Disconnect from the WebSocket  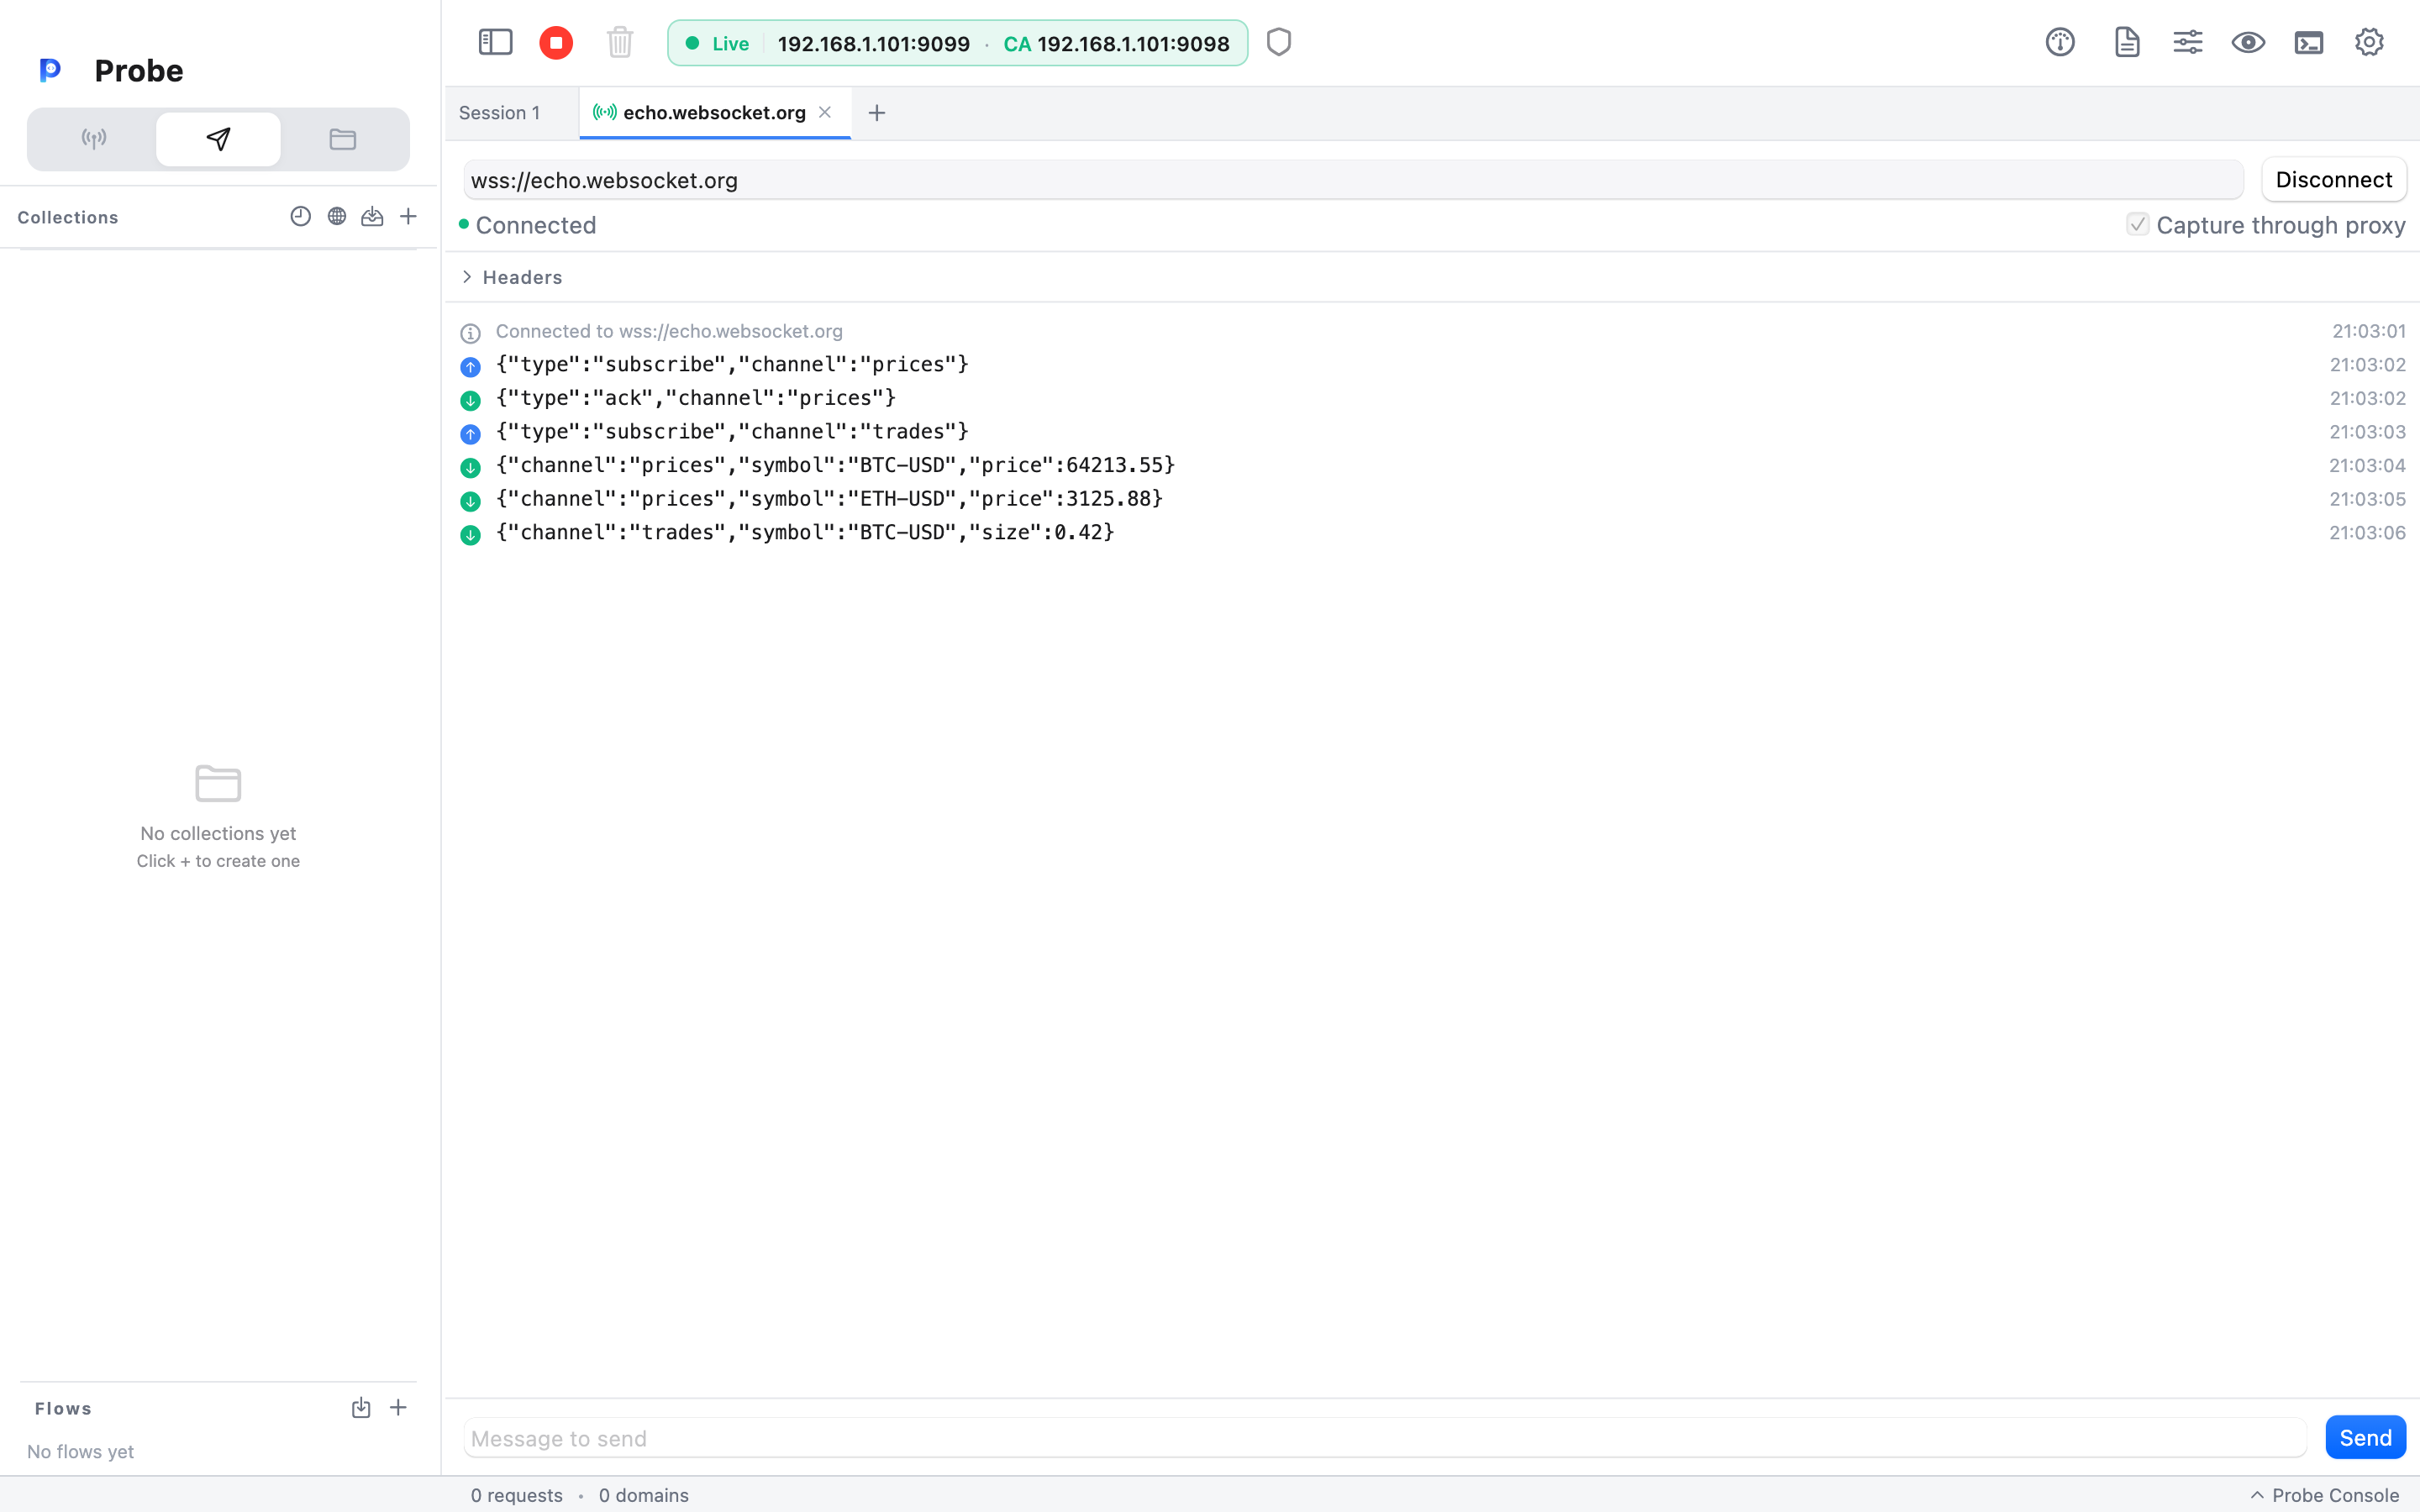[2334, 180]
